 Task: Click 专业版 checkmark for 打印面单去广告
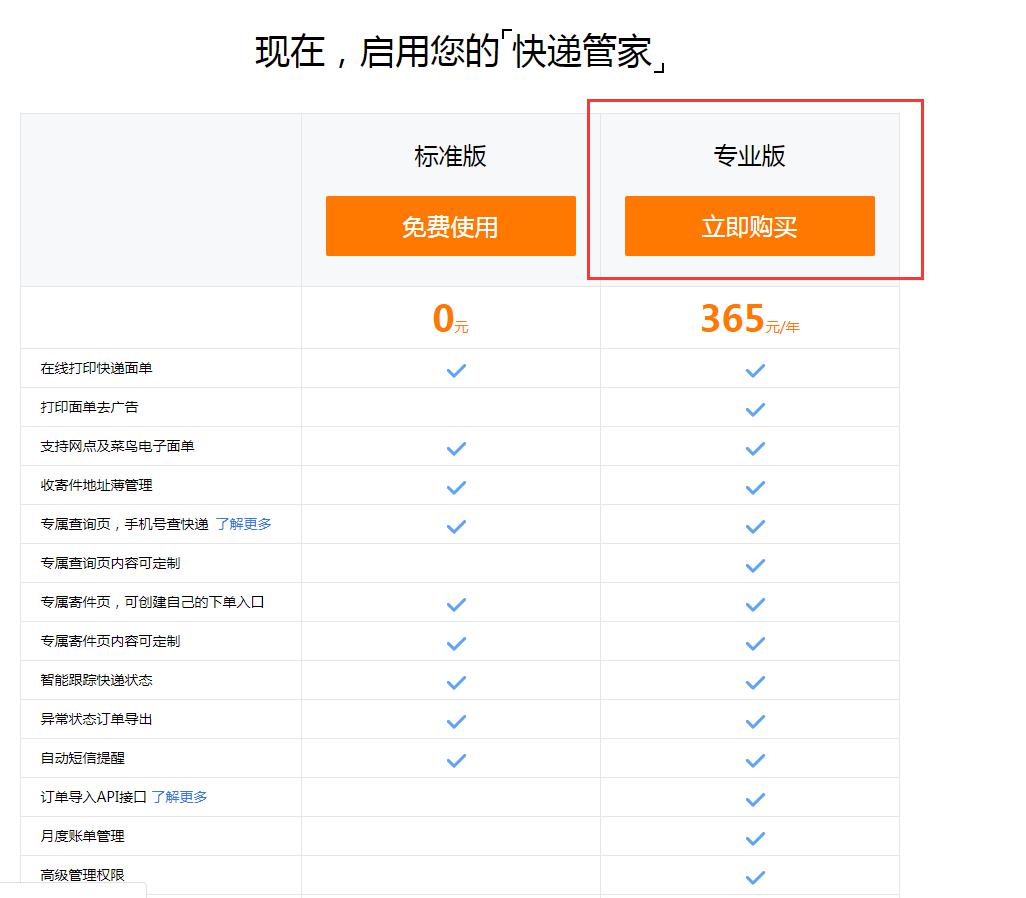click(755, 409)
